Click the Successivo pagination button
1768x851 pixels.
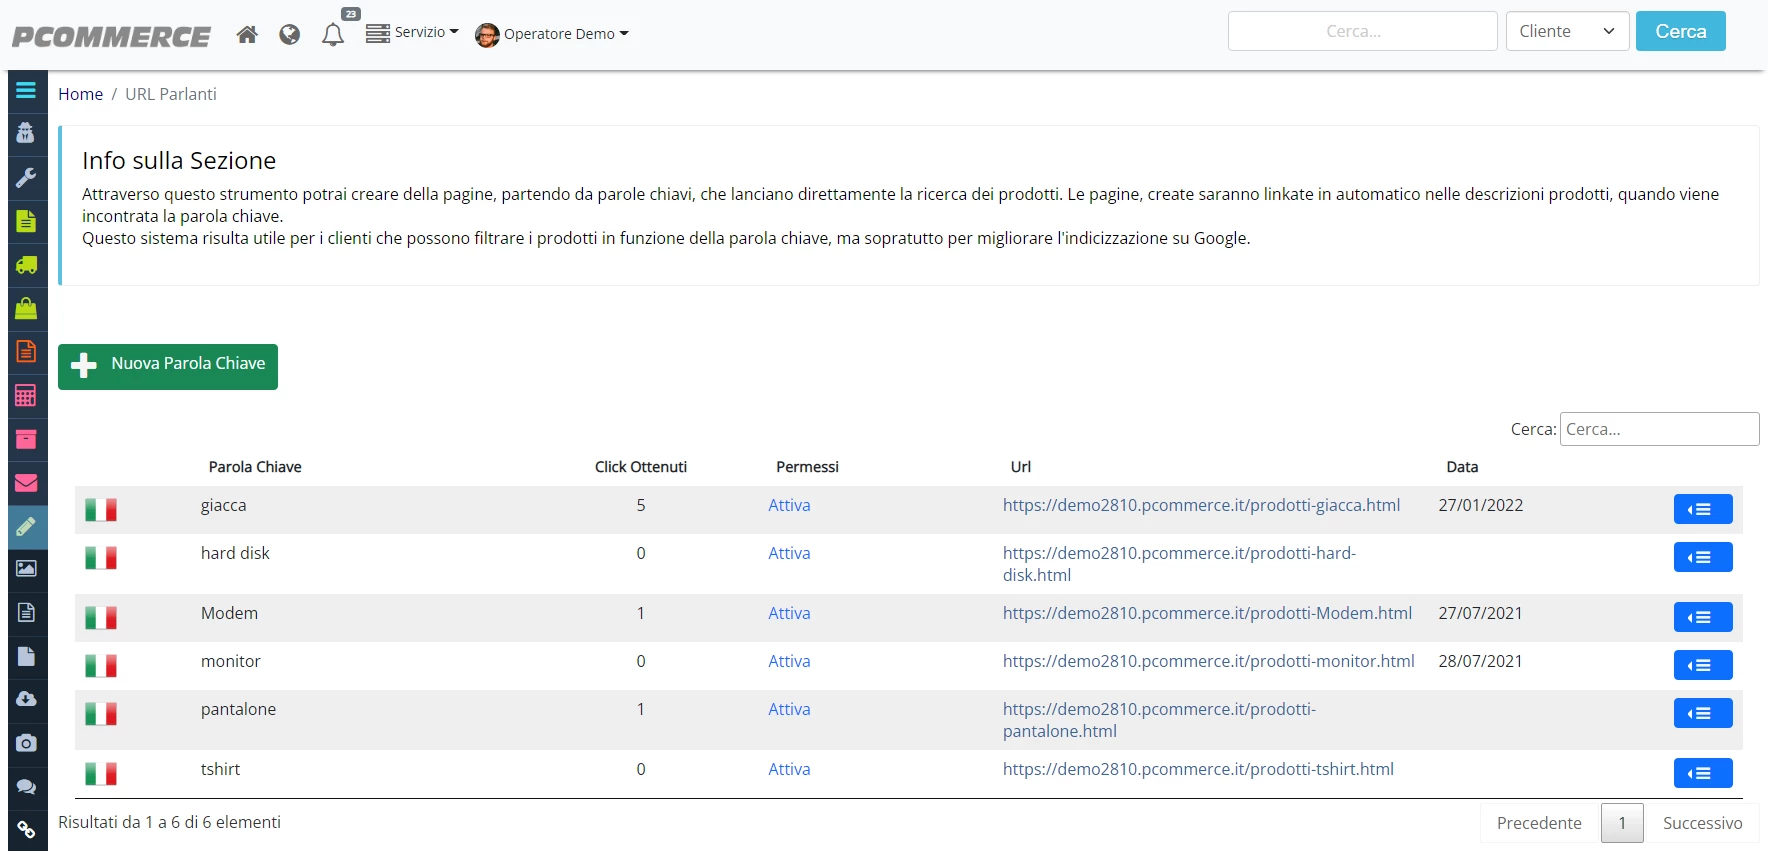coord(1702,823)
